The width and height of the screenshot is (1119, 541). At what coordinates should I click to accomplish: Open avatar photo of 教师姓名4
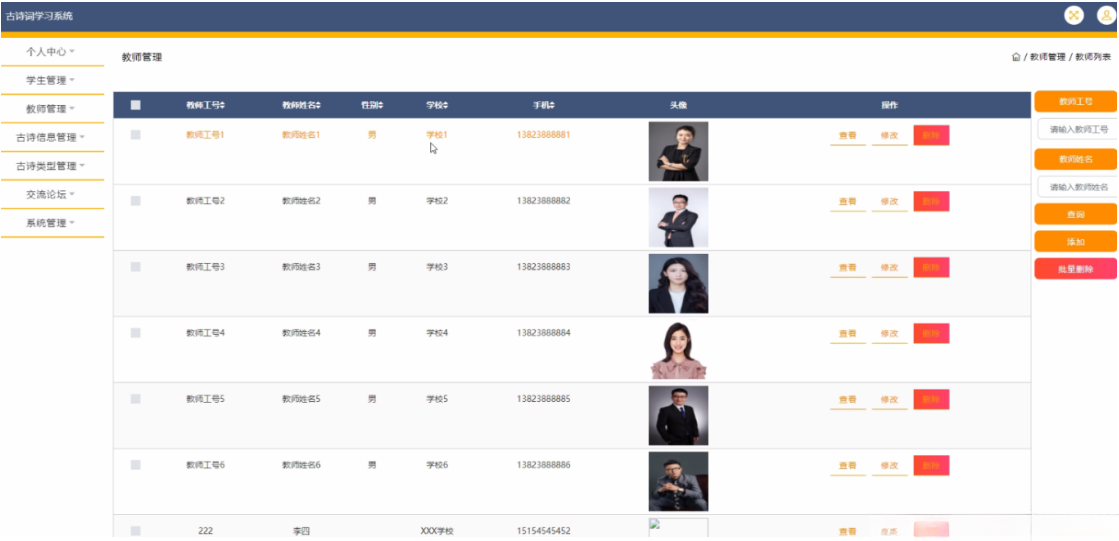pyautogui.click(x=678, y=350)
